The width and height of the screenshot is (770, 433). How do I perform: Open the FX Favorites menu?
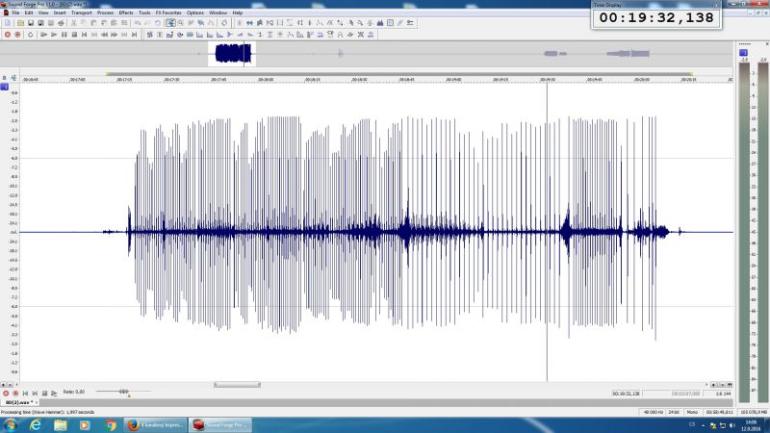168,12
